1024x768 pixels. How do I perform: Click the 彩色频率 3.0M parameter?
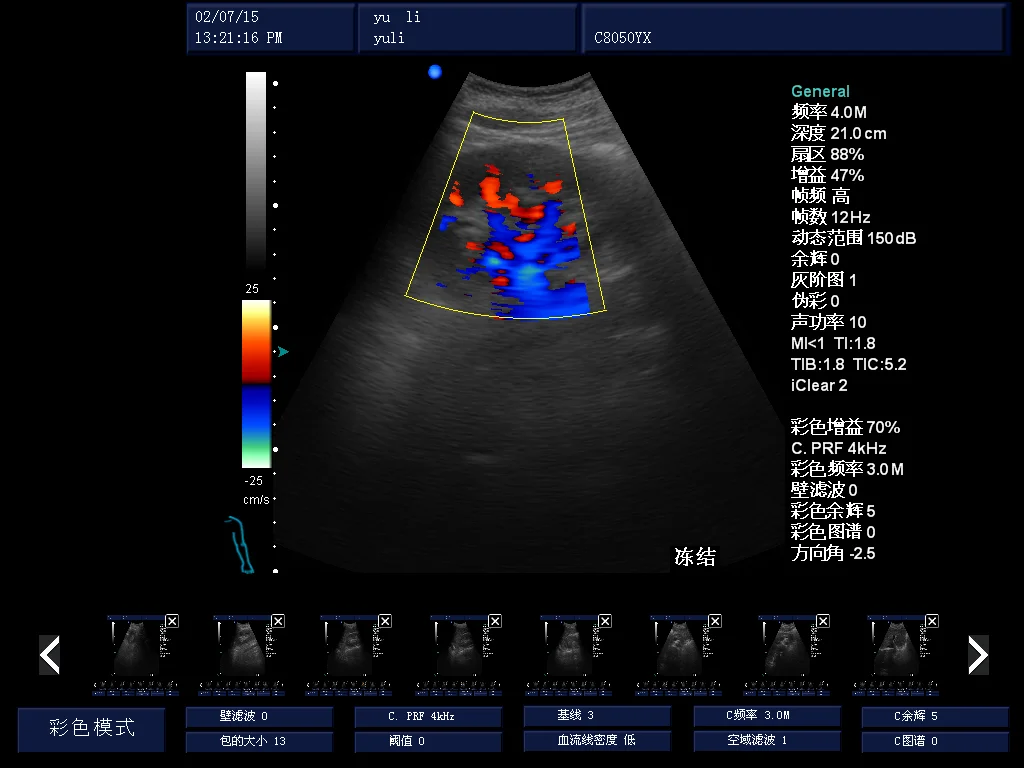(847, 469)
